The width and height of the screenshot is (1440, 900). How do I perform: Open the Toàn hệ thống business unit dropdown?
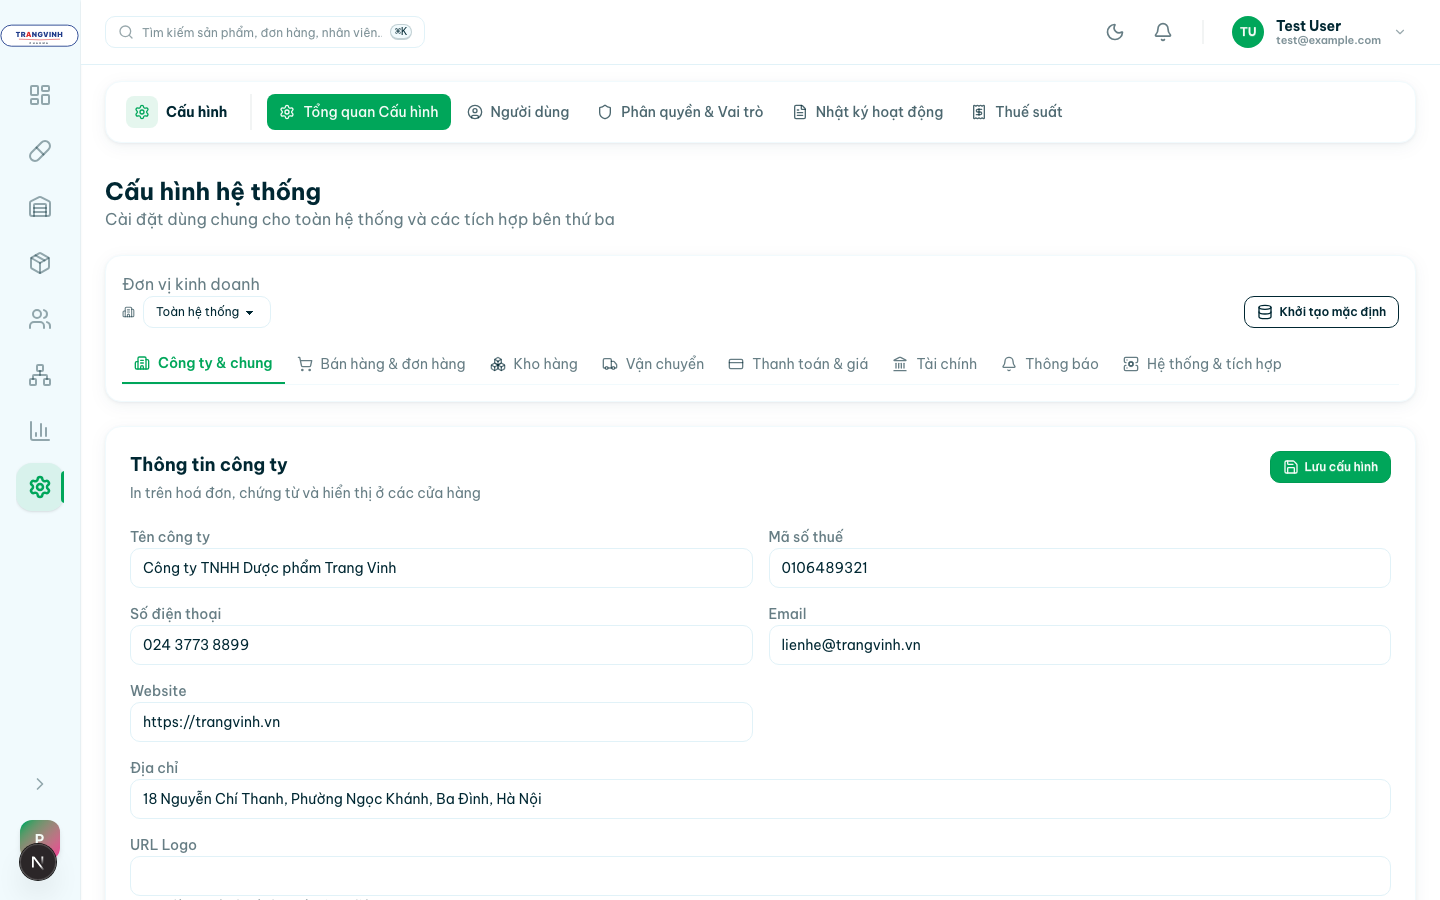pos(207,312)
